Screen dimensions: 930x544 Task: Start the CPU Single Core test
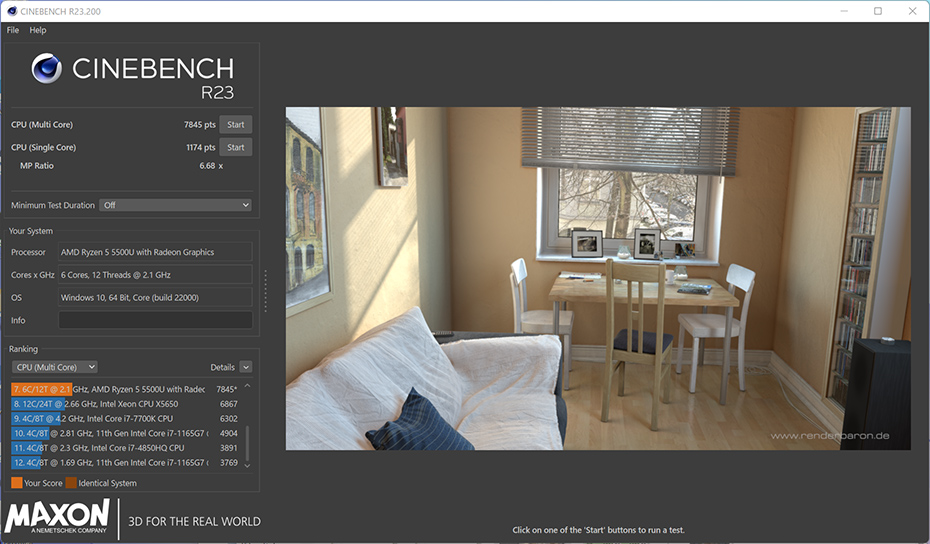point(235,147)
